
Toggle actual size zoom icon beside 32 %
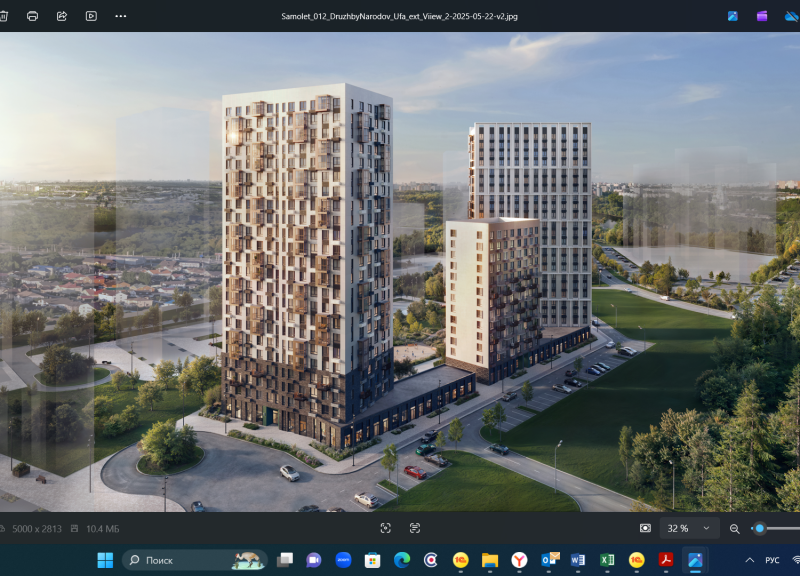(645, 528)
